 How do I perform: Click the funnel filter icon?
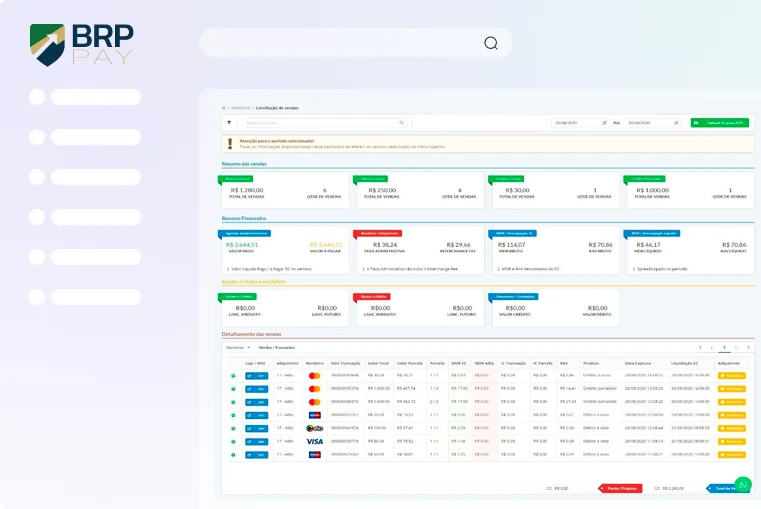(229, 123)
